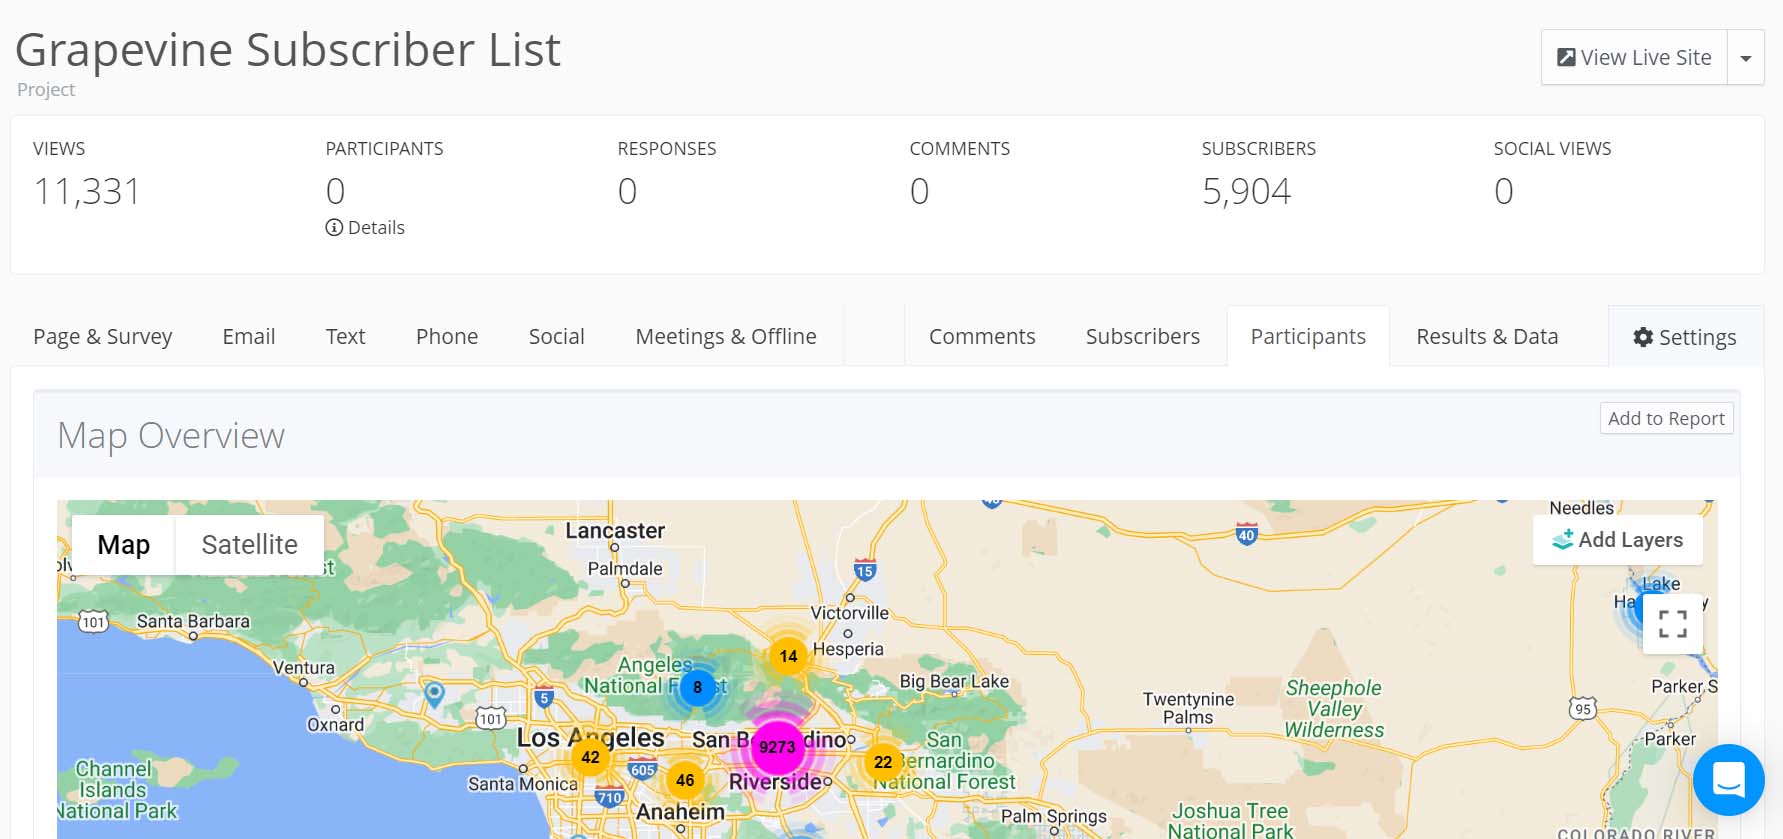Go to Page & Survey tab
The height and width of the screenshot is (839, 1783).
pyautogui.click(x=103, y=337)
